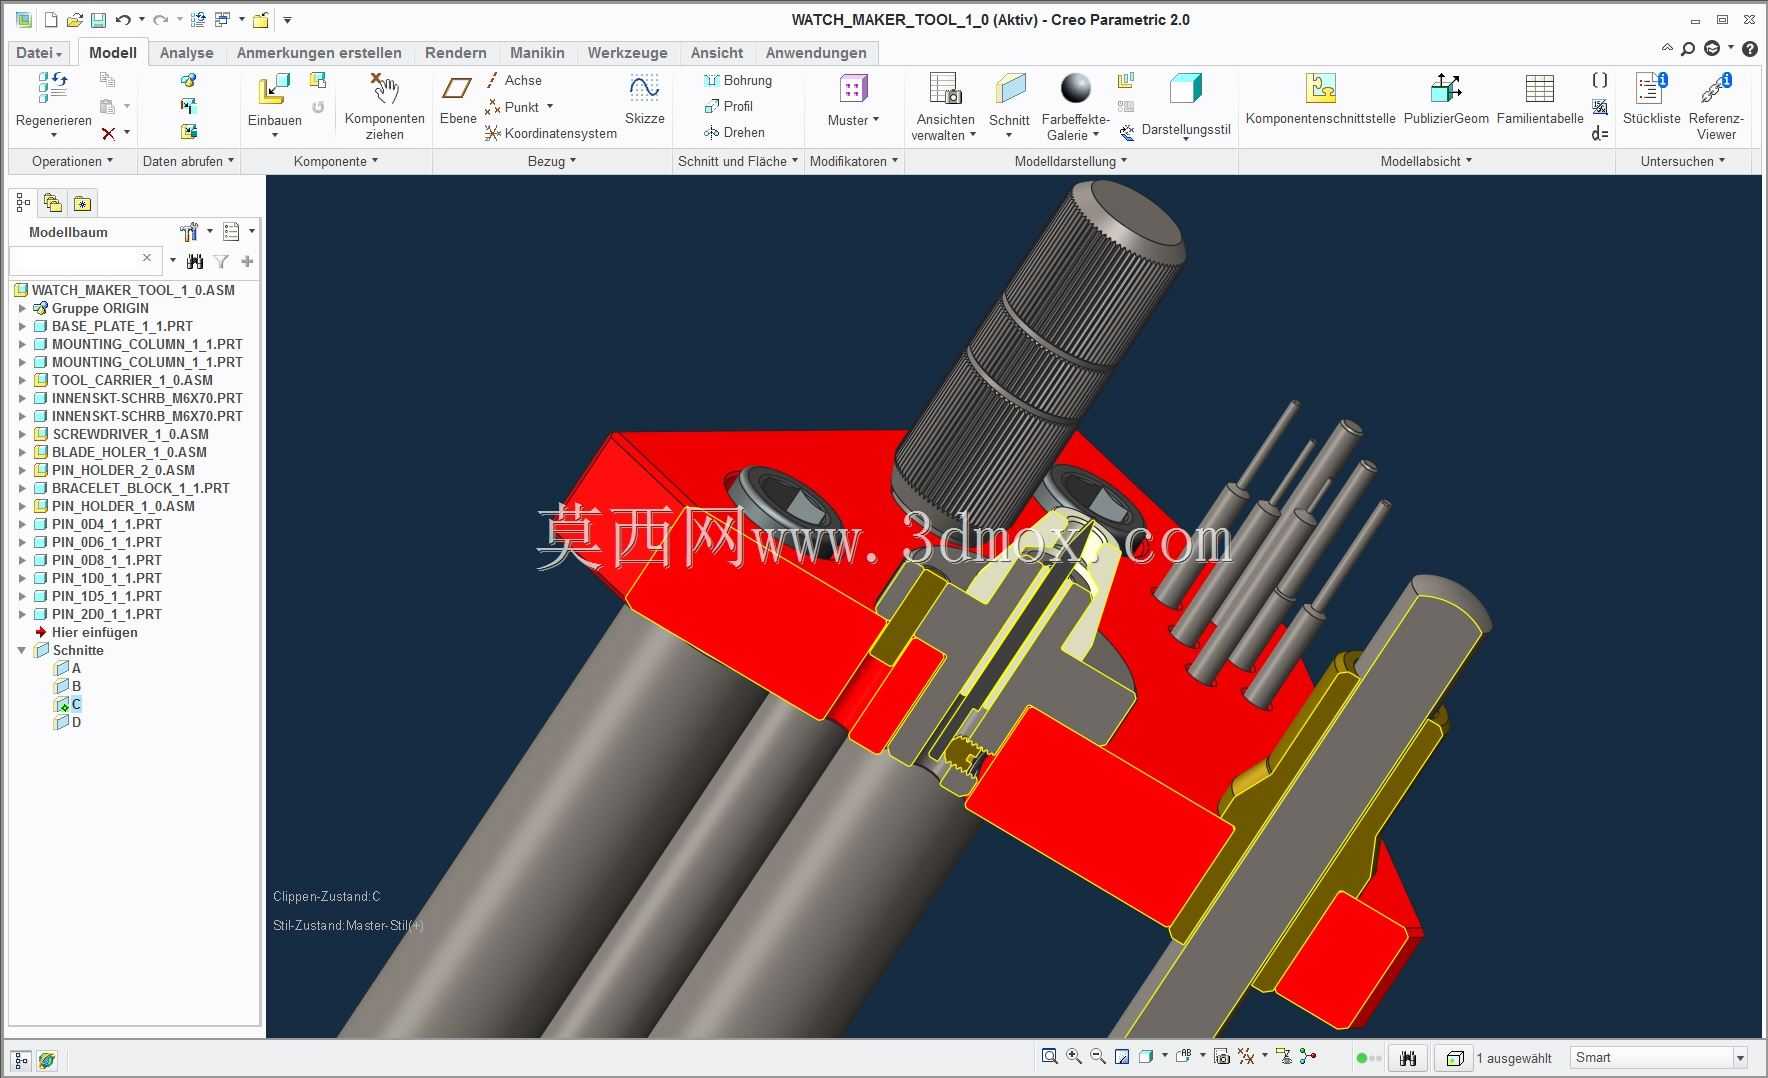Click the Profil extrude tool
The width and height of the screenshot is (1768, 1078).
[728, 106]
